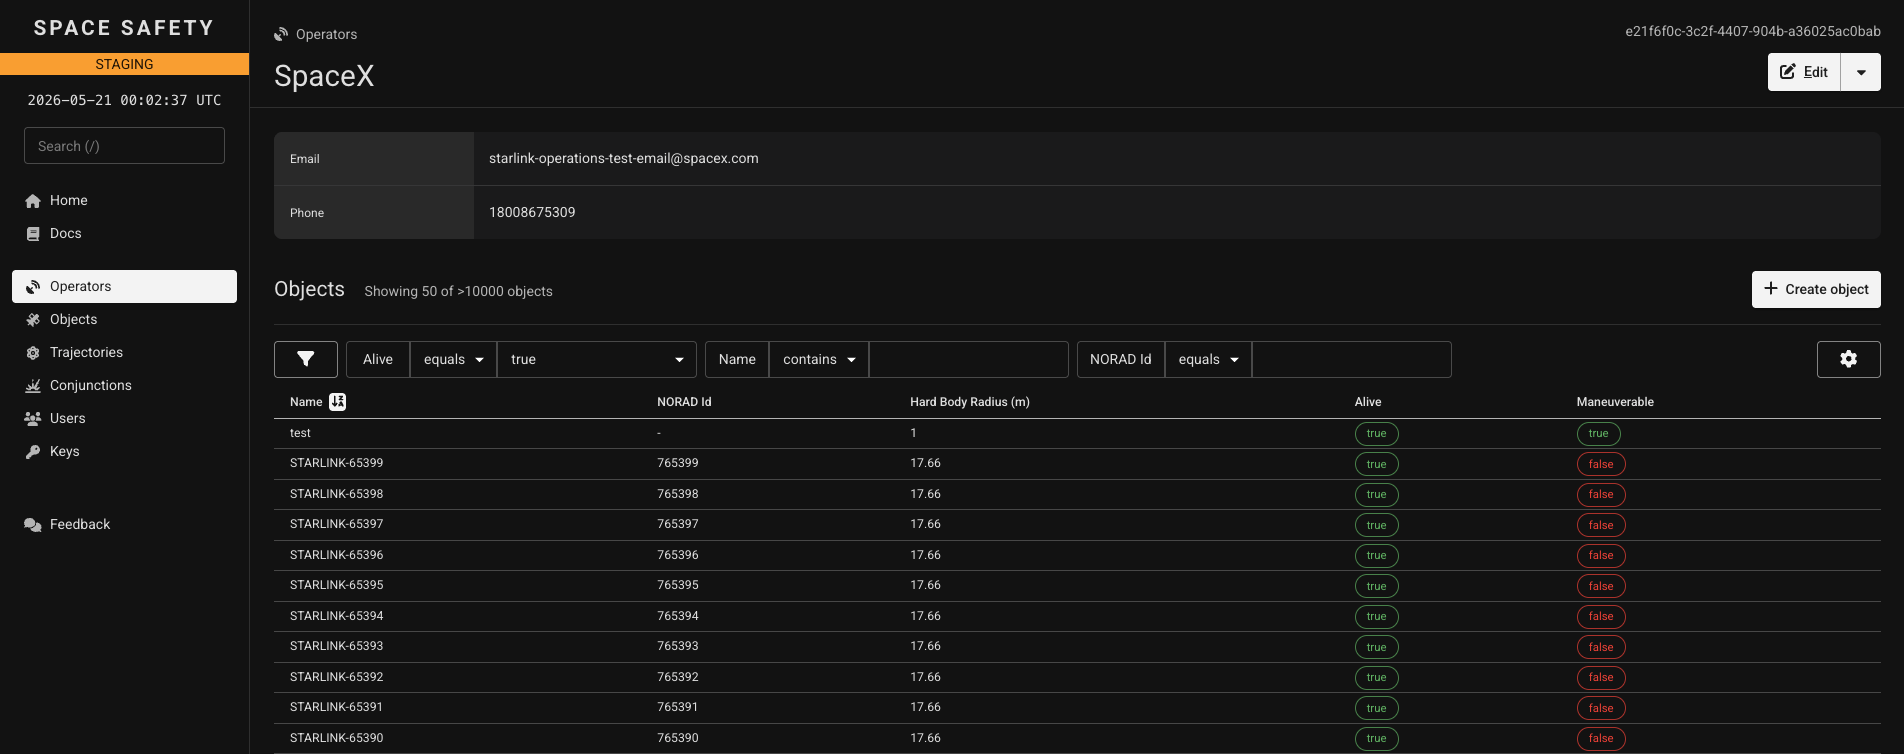The height and width of the screenshot is (754, 1904).
Task: Click the Space Safety logo title
Action: tap(124, 28)
